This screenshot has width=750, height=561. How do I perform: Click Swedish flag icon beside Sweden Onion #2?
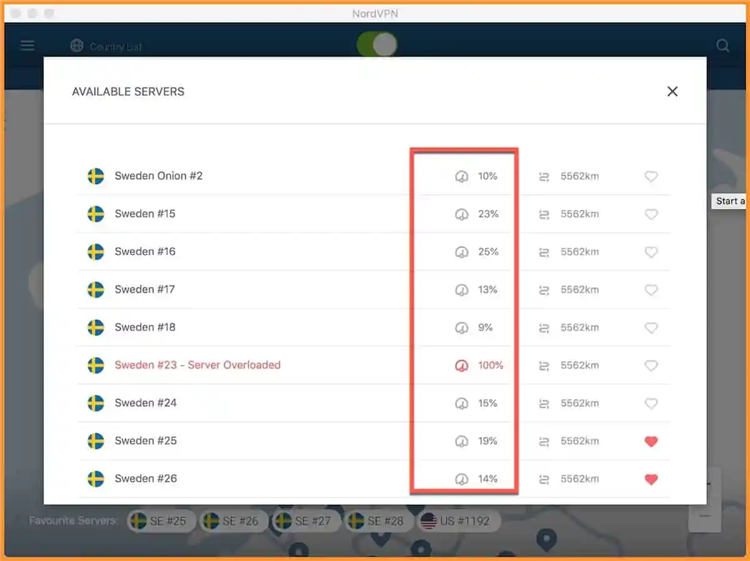pyautogui.click(x=96, y=176)
